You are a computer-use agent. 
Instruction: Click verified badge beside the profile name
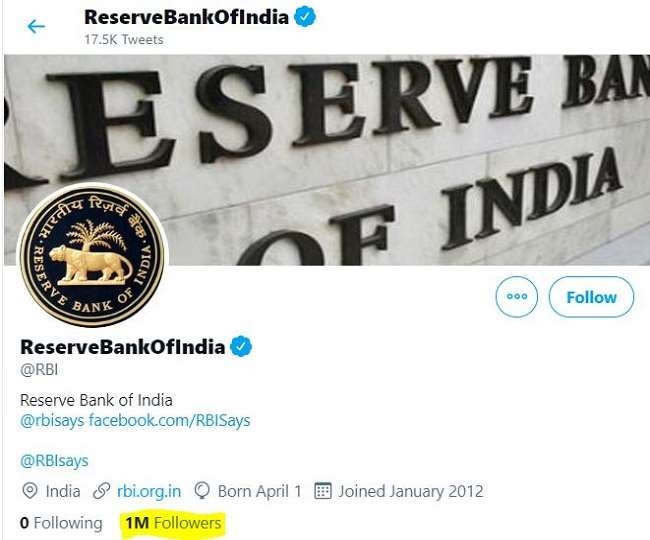(x=241, y=346)
